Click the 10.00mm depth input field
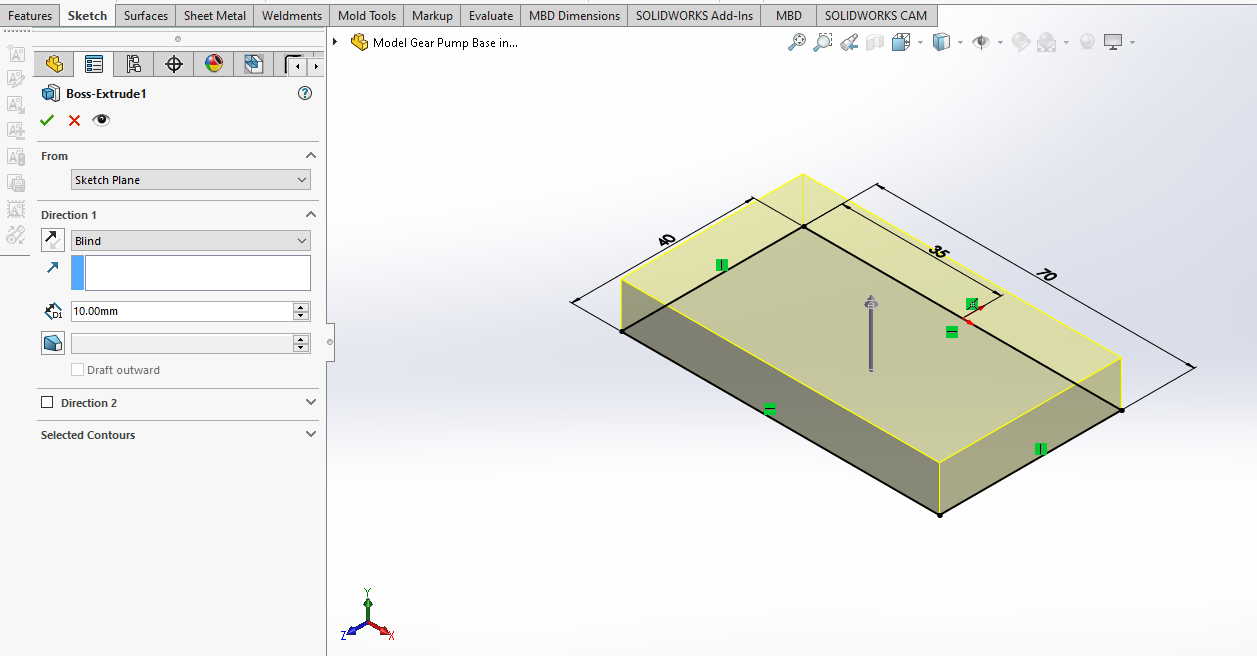Image resolution: width=1257 pixels, height=656 pixels. coord(180,312)
